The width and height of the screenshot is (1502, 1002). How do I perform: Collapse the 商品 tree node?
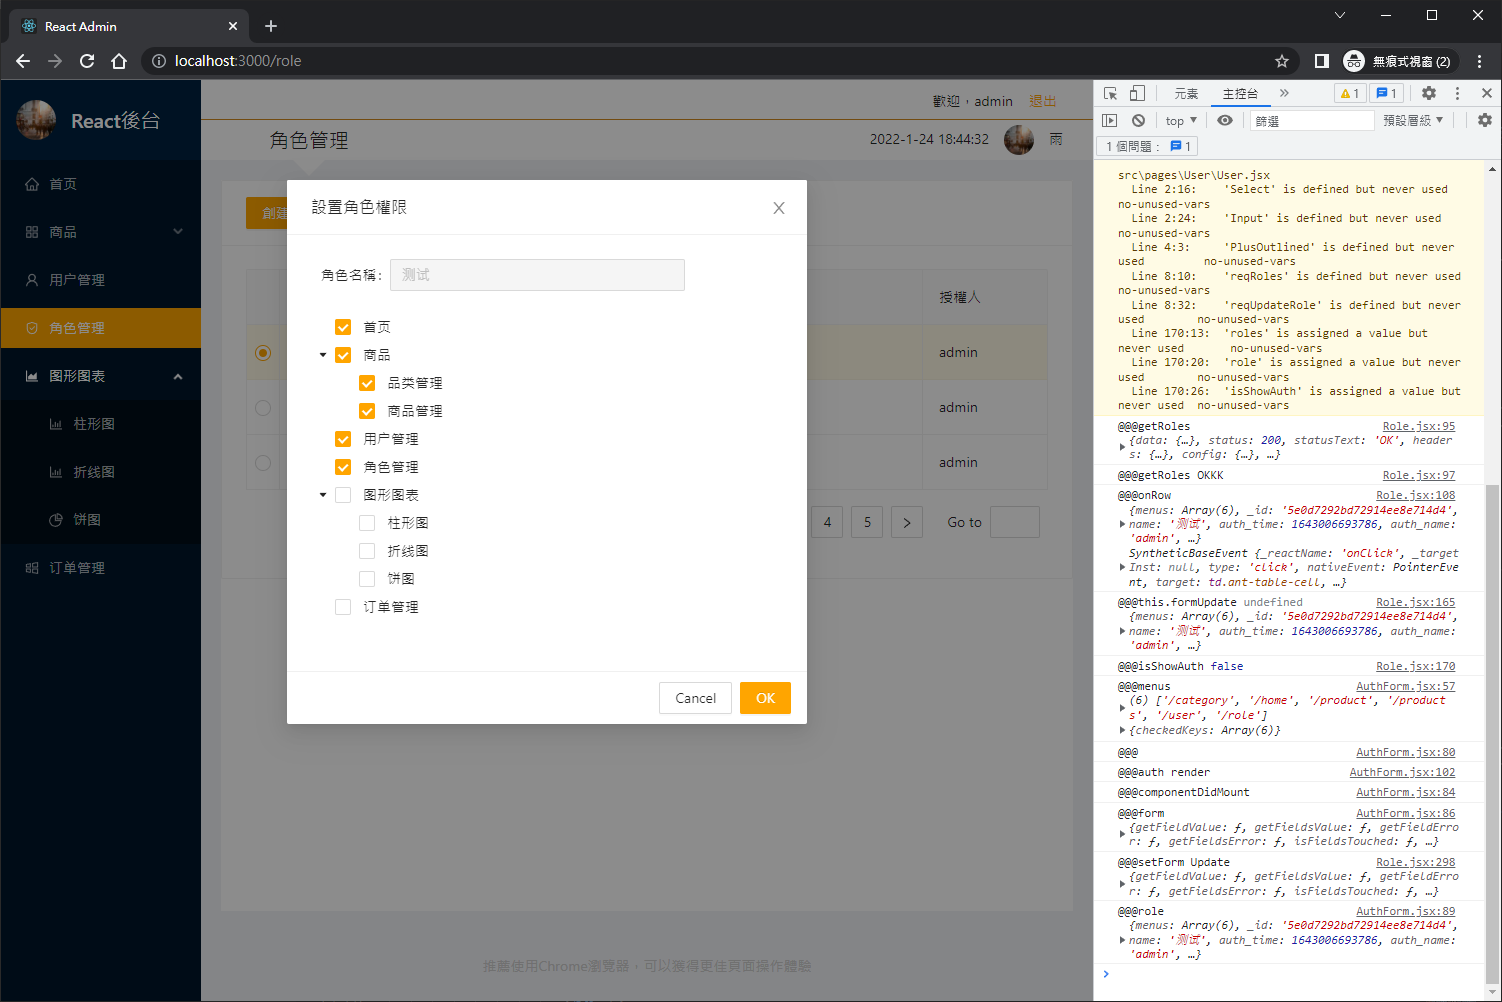pyautogui.click(x=323, y=355)
